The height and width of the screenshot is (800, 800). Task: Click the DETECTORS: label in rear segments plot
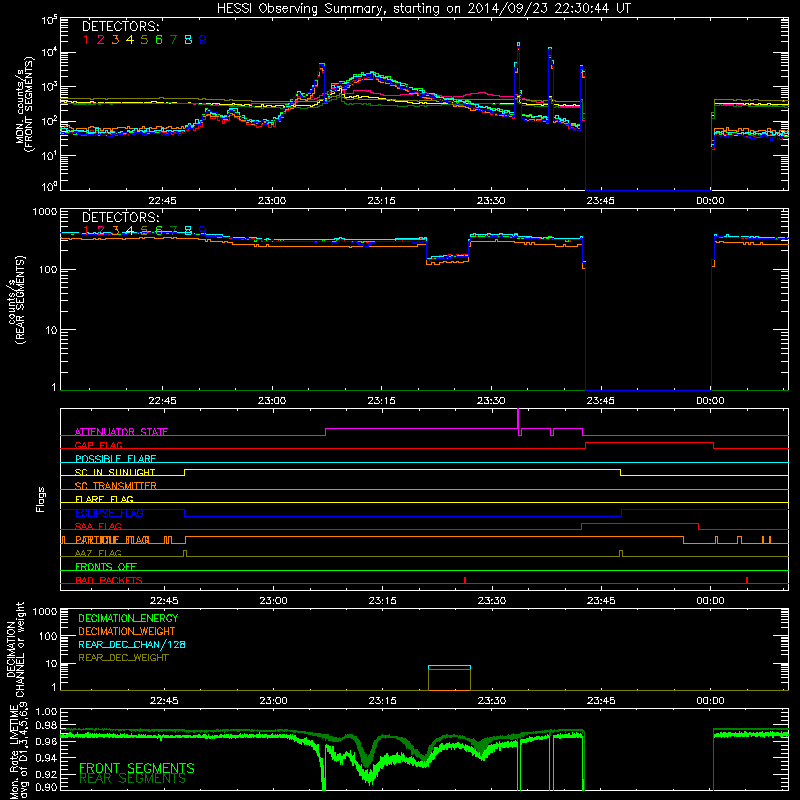(120, 217)
